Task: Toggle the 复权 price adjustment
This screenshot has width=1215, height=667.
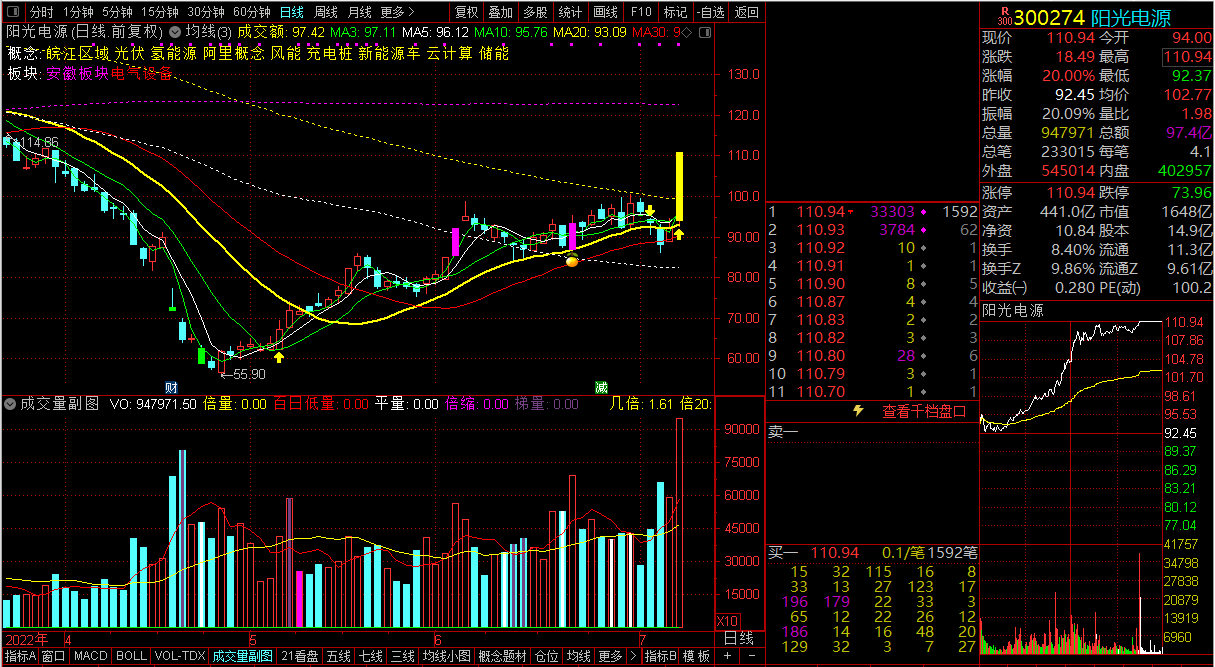Action: (466, 13)
